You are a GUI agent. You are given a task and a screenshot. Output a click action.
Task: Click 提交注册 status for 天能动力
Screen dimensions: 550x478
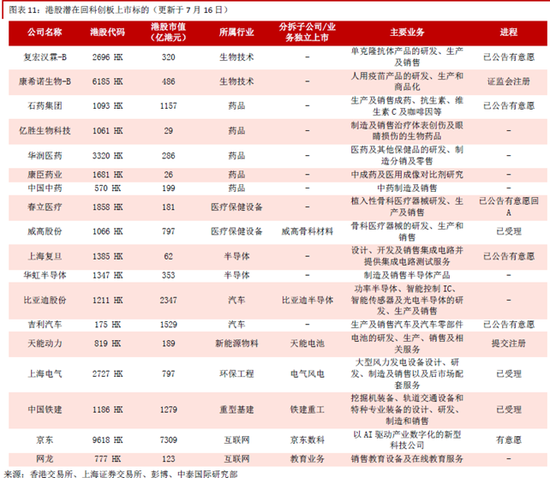click(x=509, y=343)
